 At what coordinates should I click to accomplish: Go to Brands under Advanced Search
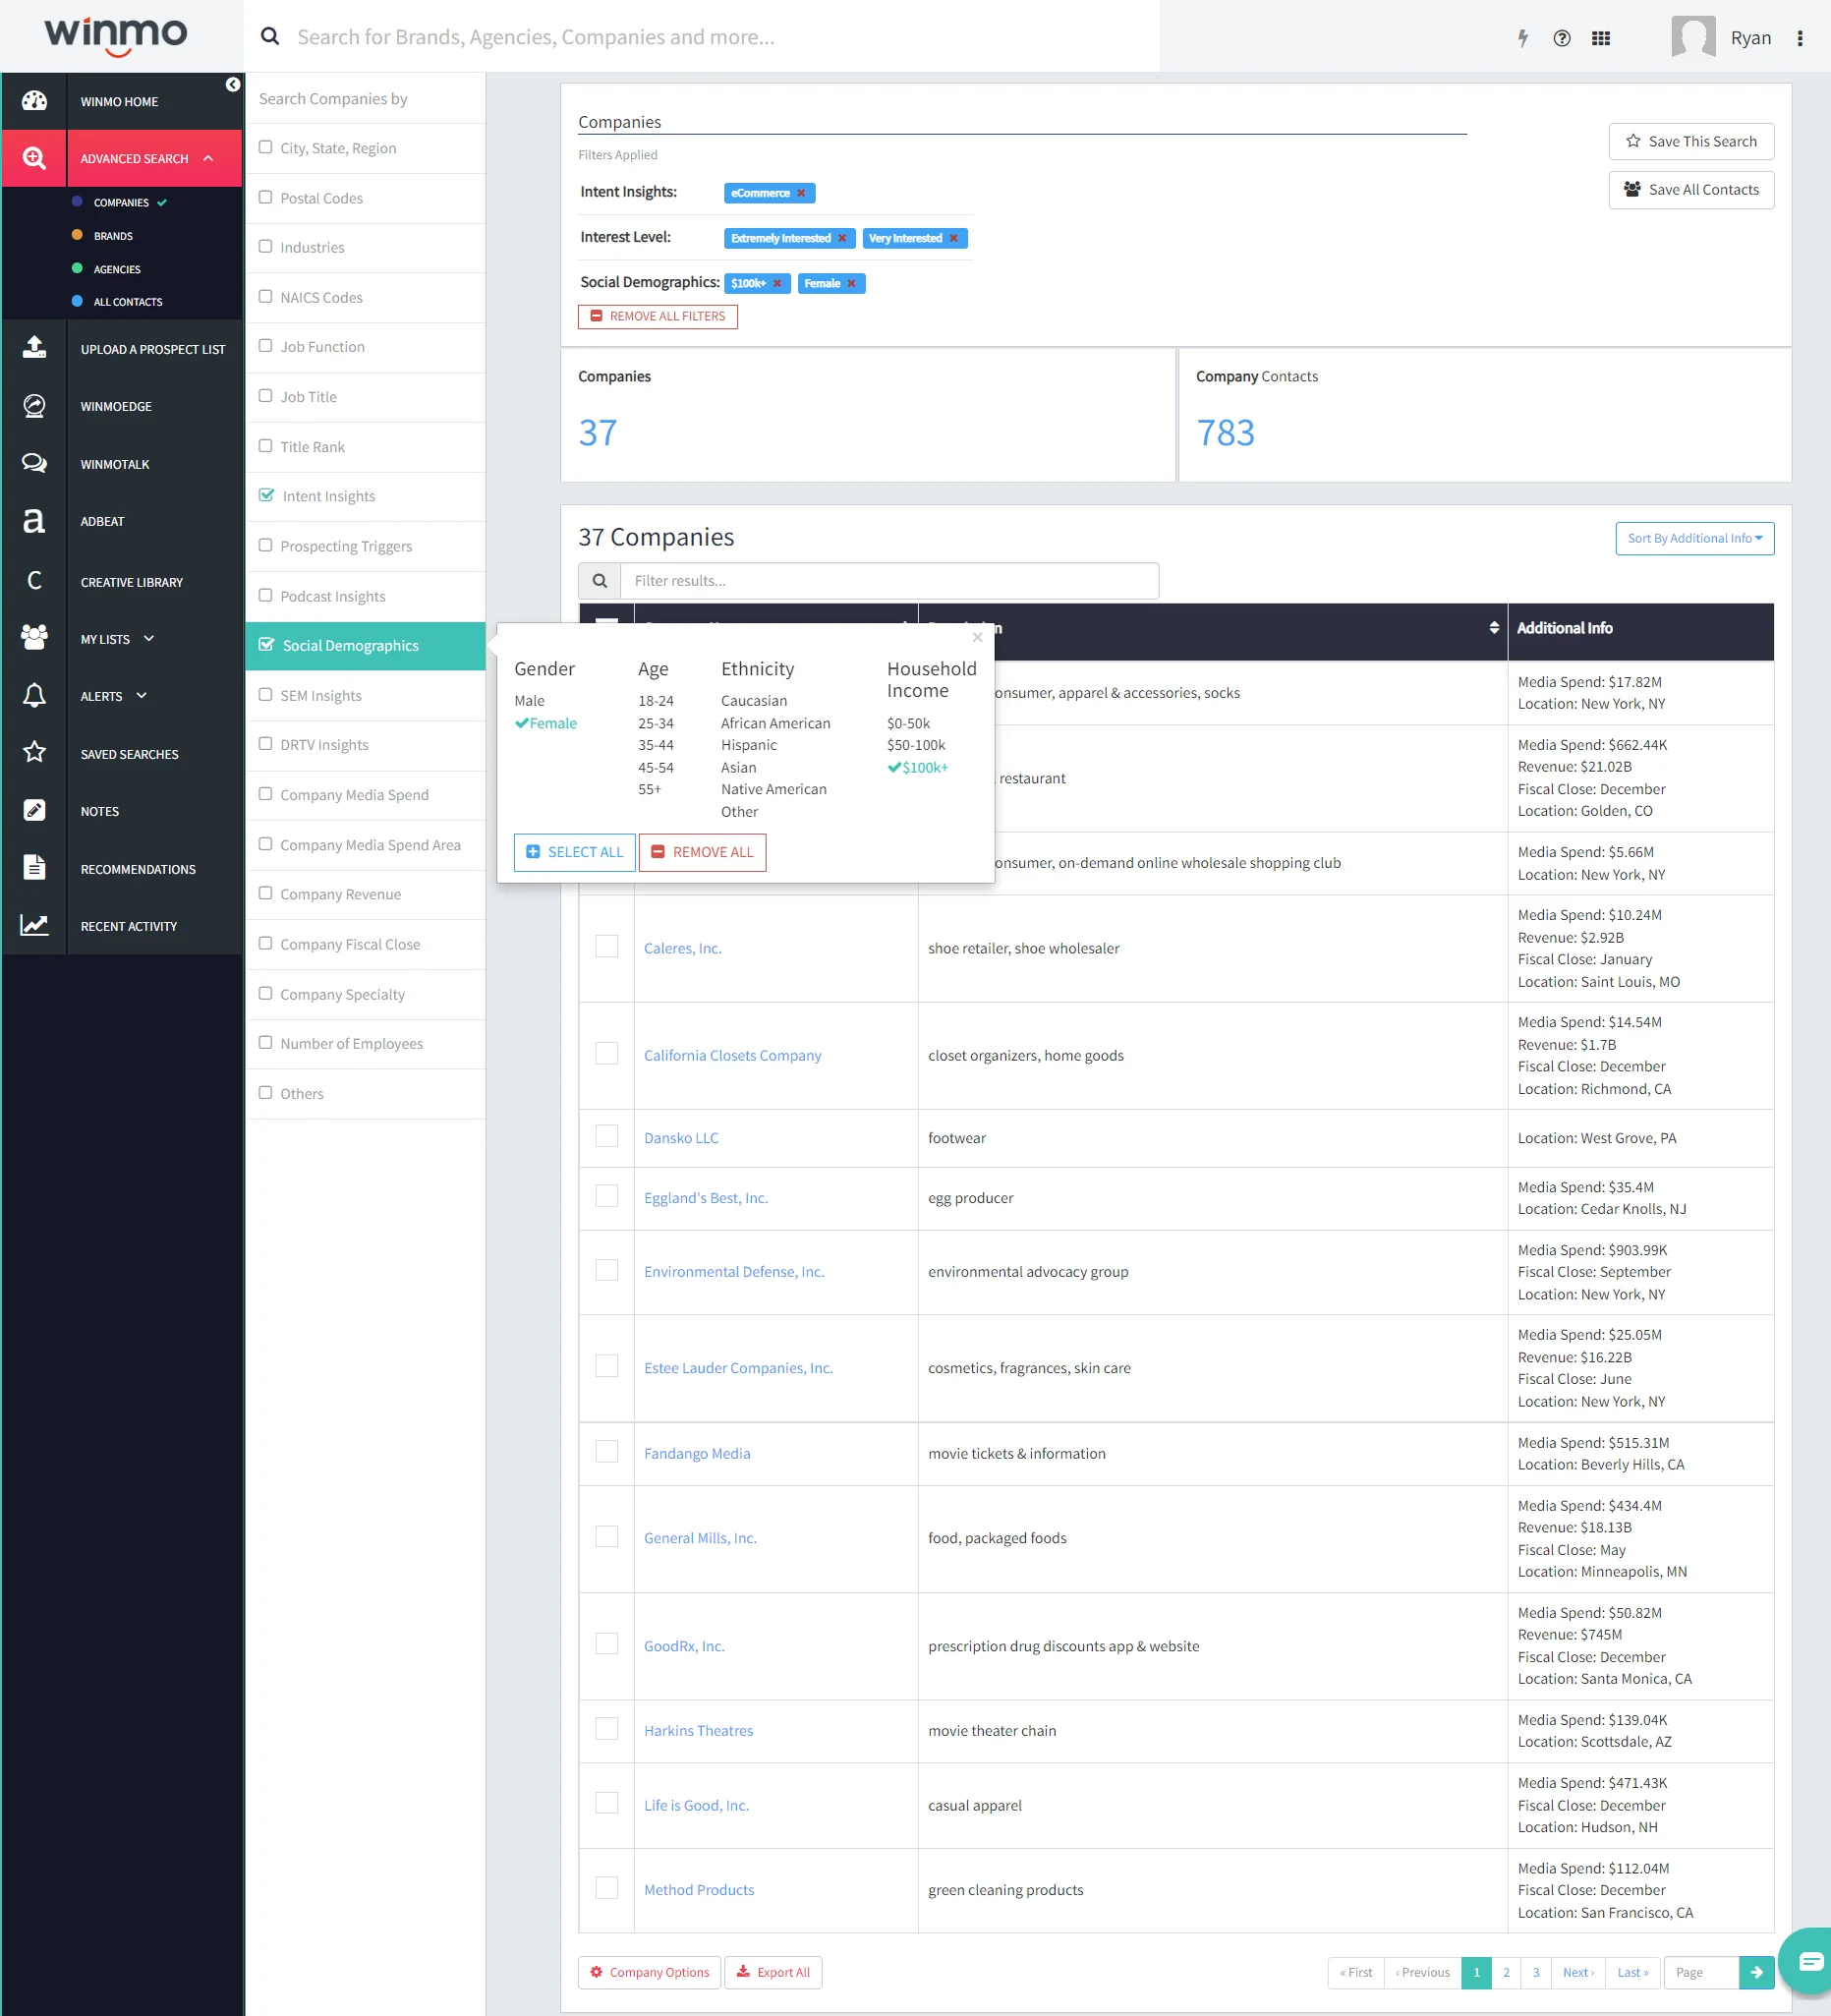(113, 236)
